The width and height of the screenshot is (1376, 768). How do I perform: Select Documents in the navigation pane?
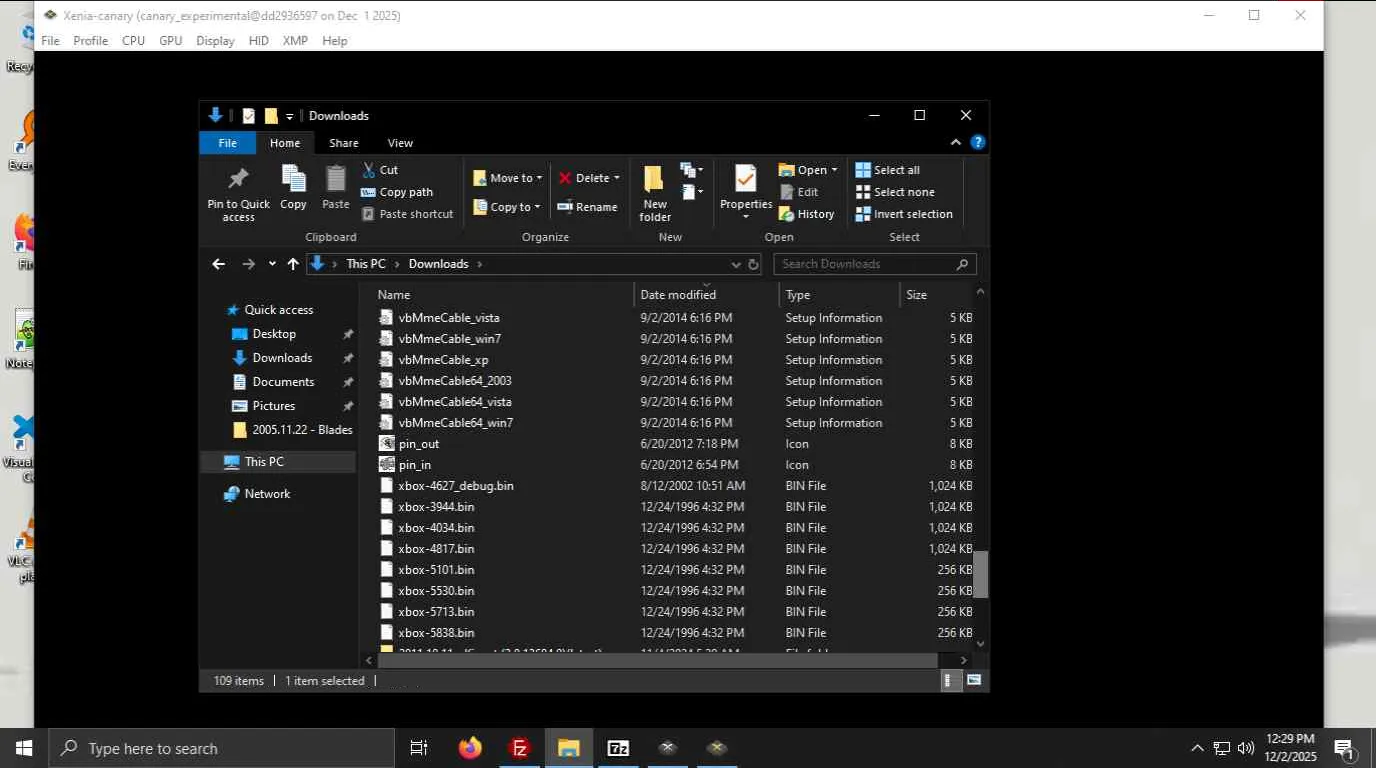click(x=283, y=382)
